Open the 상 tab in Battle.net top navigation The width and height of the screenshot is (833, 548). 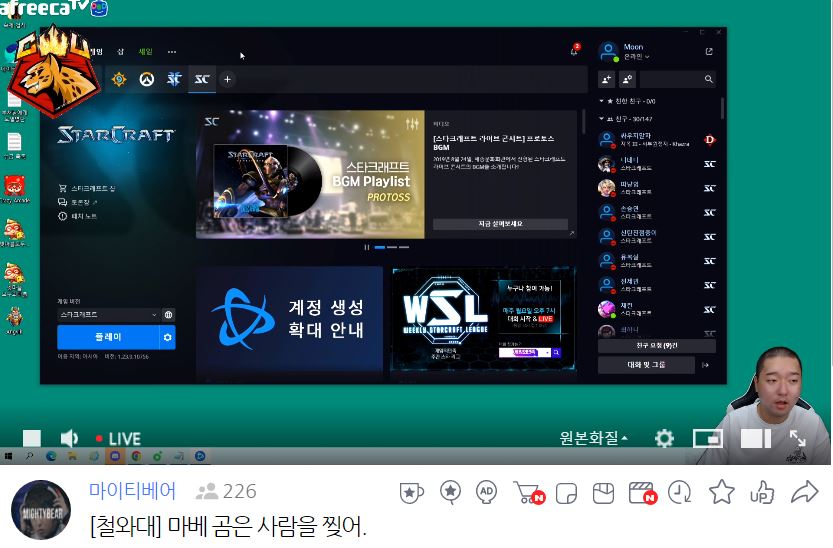[120, 52]
